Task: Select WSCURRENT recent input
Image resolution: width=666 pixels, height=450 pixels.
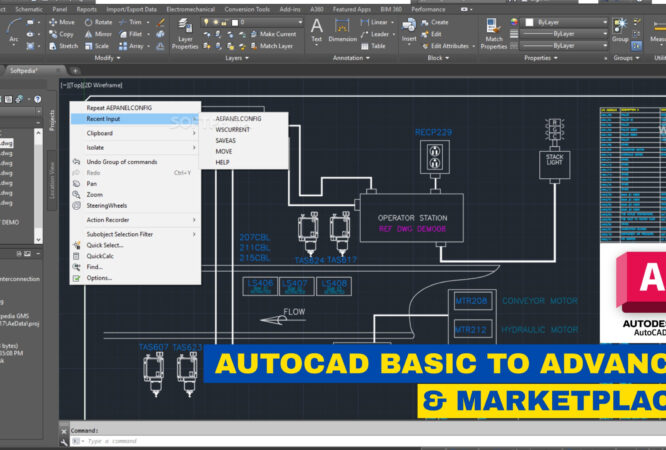Action: (x=244, y=130)
